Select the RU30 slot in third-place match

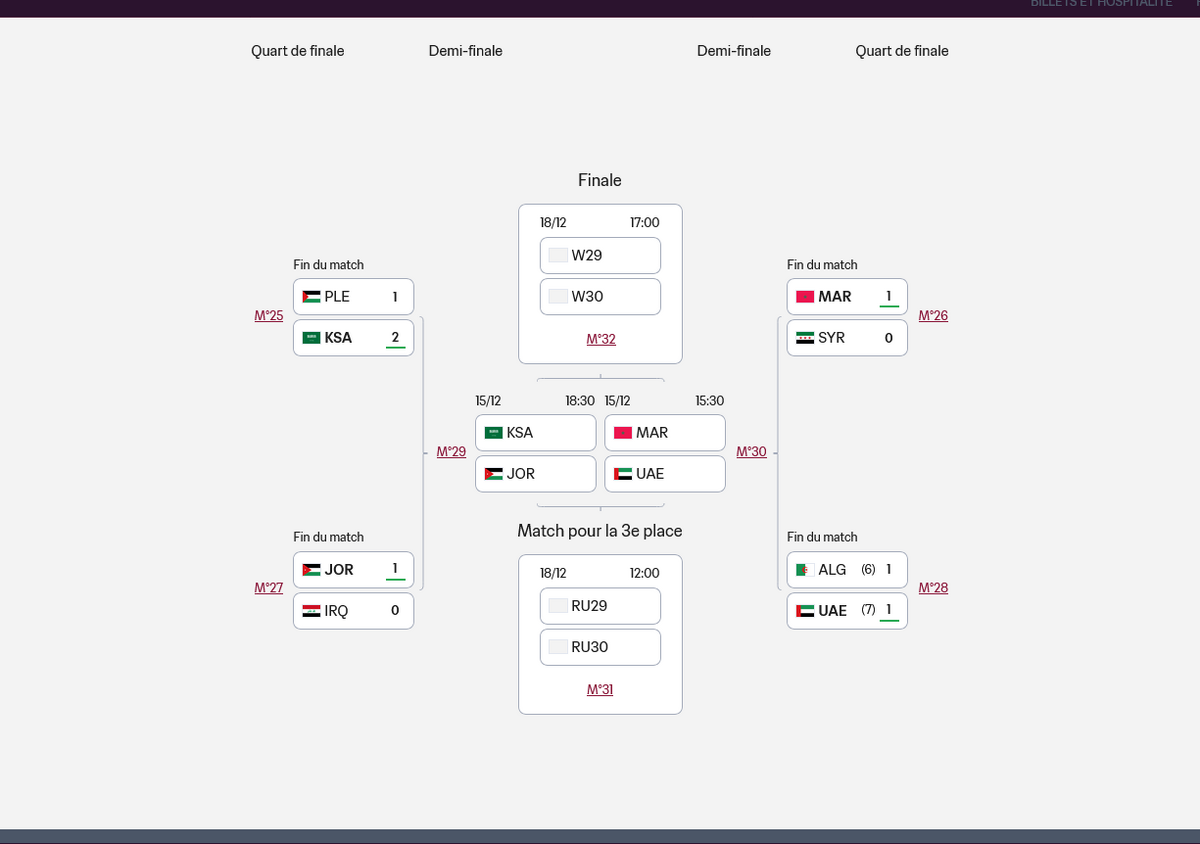tap(600, 647)
